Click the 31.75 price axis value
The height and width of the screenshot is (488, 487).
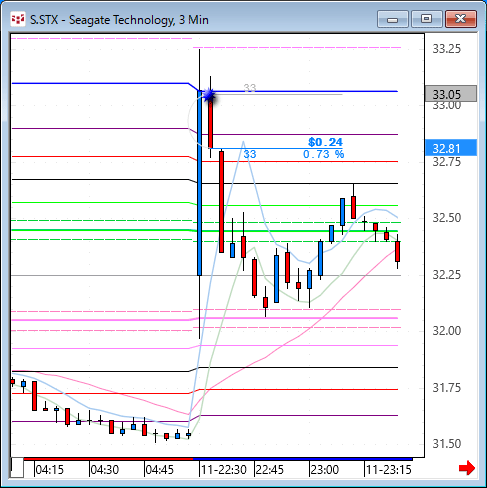447,388
